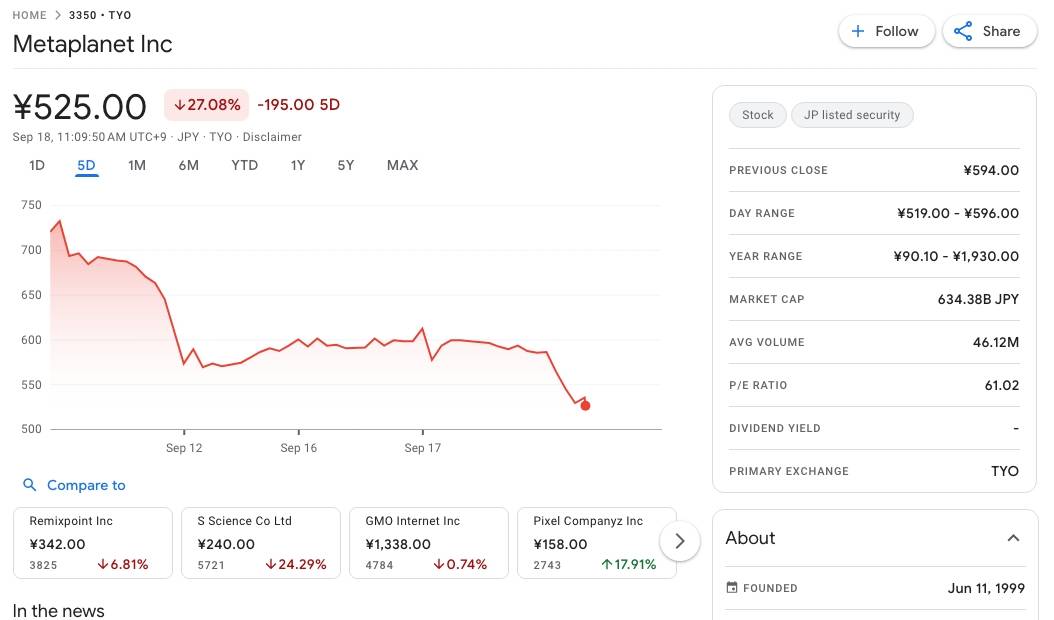Image resolution: width=1054 pixels, height=620 pixels.
Task: Click the DIVIDEND YIELD label
Action: [774, 428]
